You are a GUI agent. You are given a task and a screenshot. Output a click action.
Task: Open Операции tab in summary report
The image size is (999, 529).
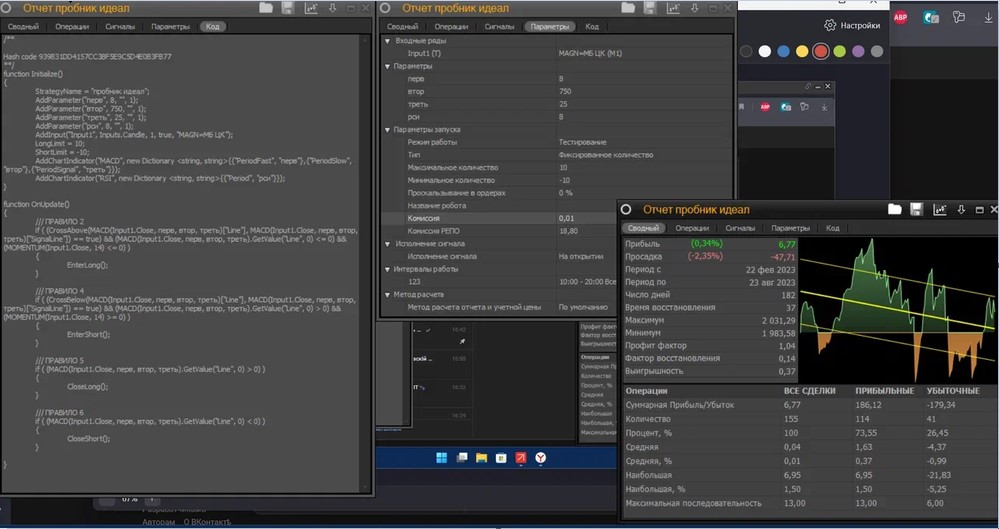tap(692, 228)
